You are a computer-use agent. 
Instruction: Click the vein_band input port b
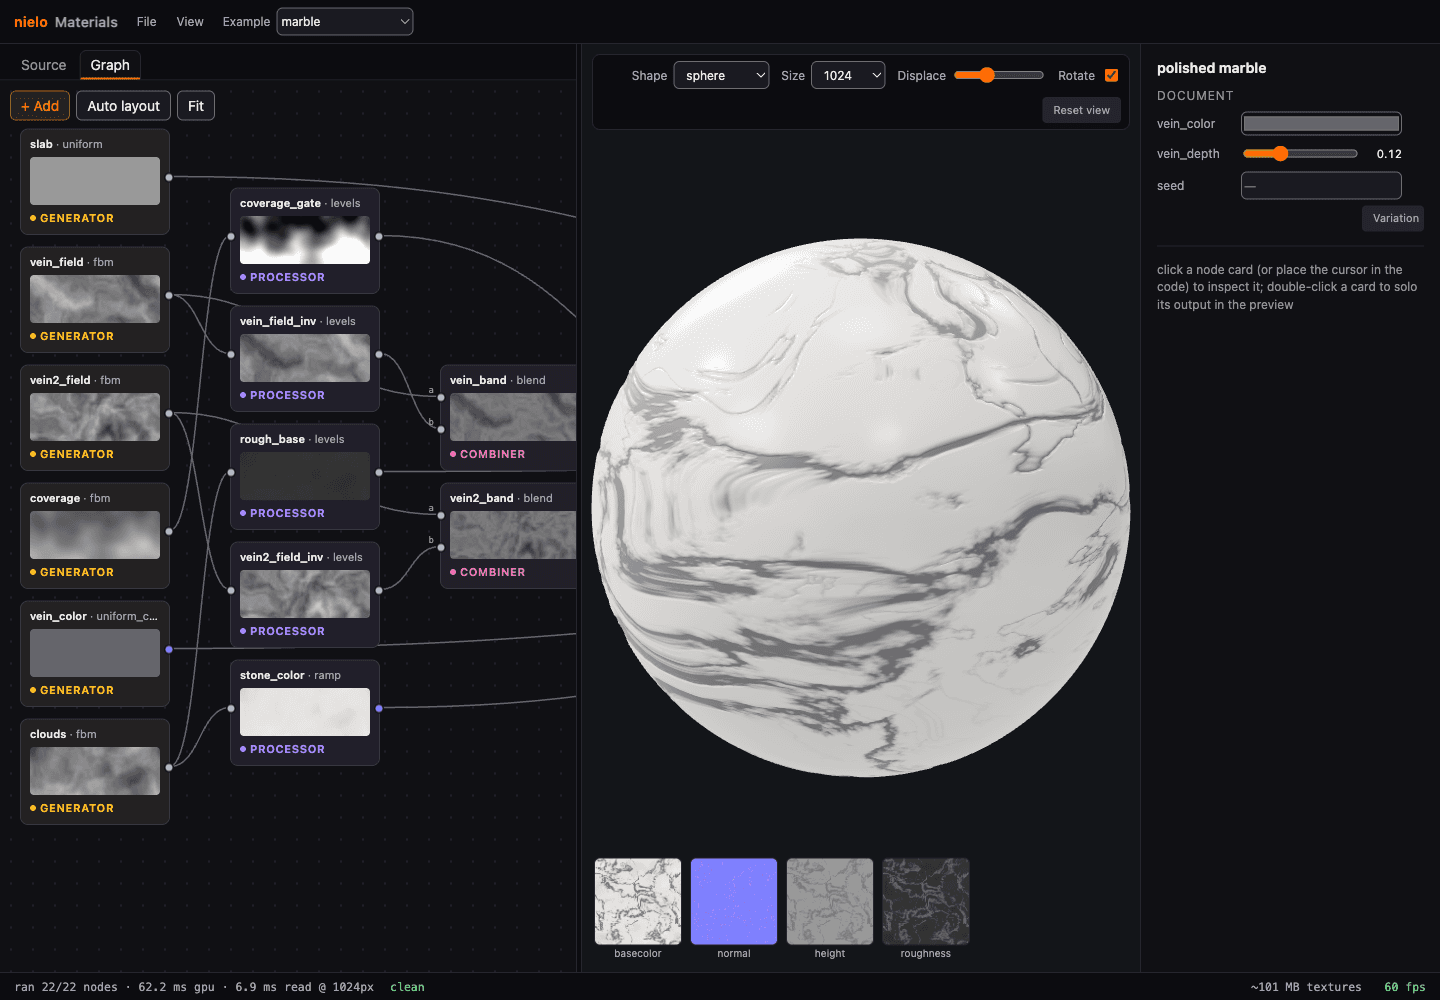point(441,429)
